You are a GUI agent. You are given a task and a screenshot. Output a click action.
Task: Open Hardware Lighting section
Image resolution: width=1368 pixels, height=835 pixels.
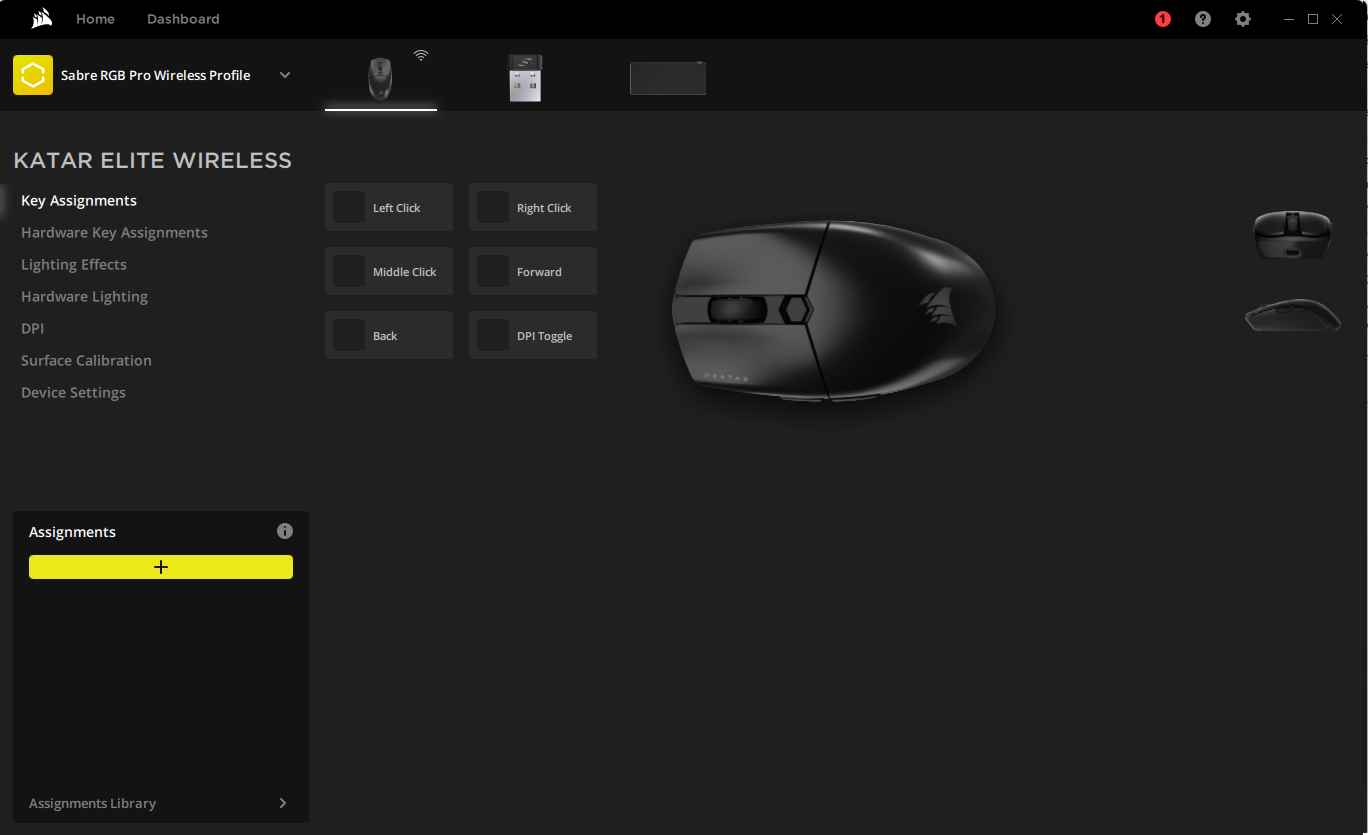tap(84, 296)
